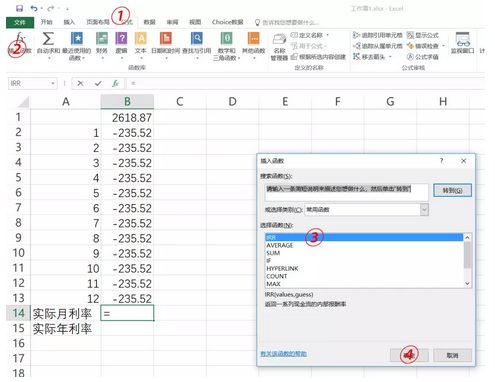Open the 数学和三角函数 menu
This screenshot has width=495, height=382.
(227, 46)
